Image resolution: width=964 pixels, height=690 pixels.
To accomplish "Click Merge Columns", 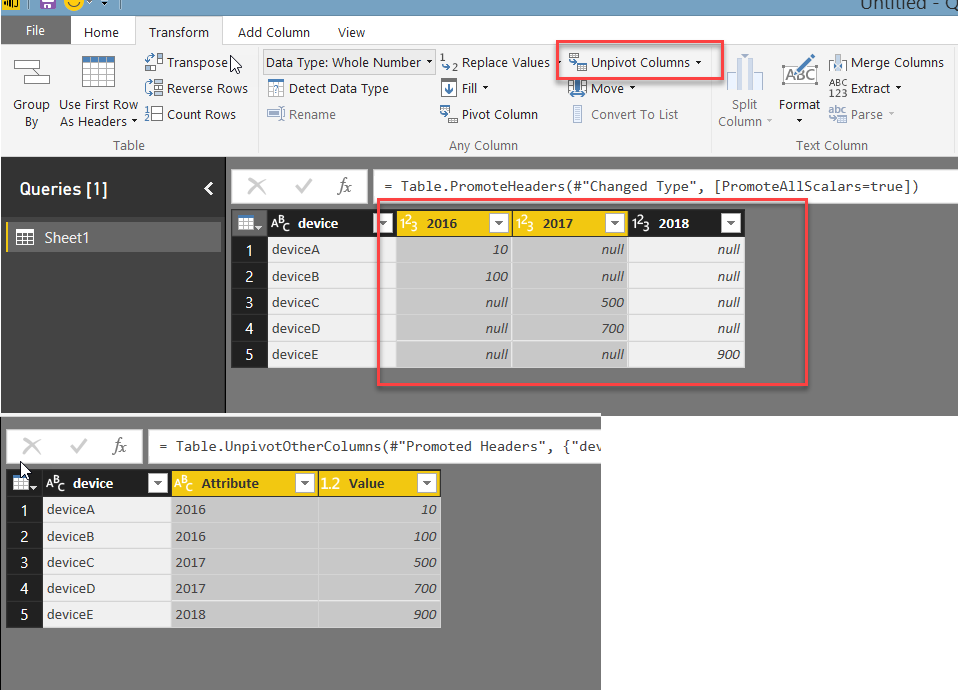I will 886,62.
